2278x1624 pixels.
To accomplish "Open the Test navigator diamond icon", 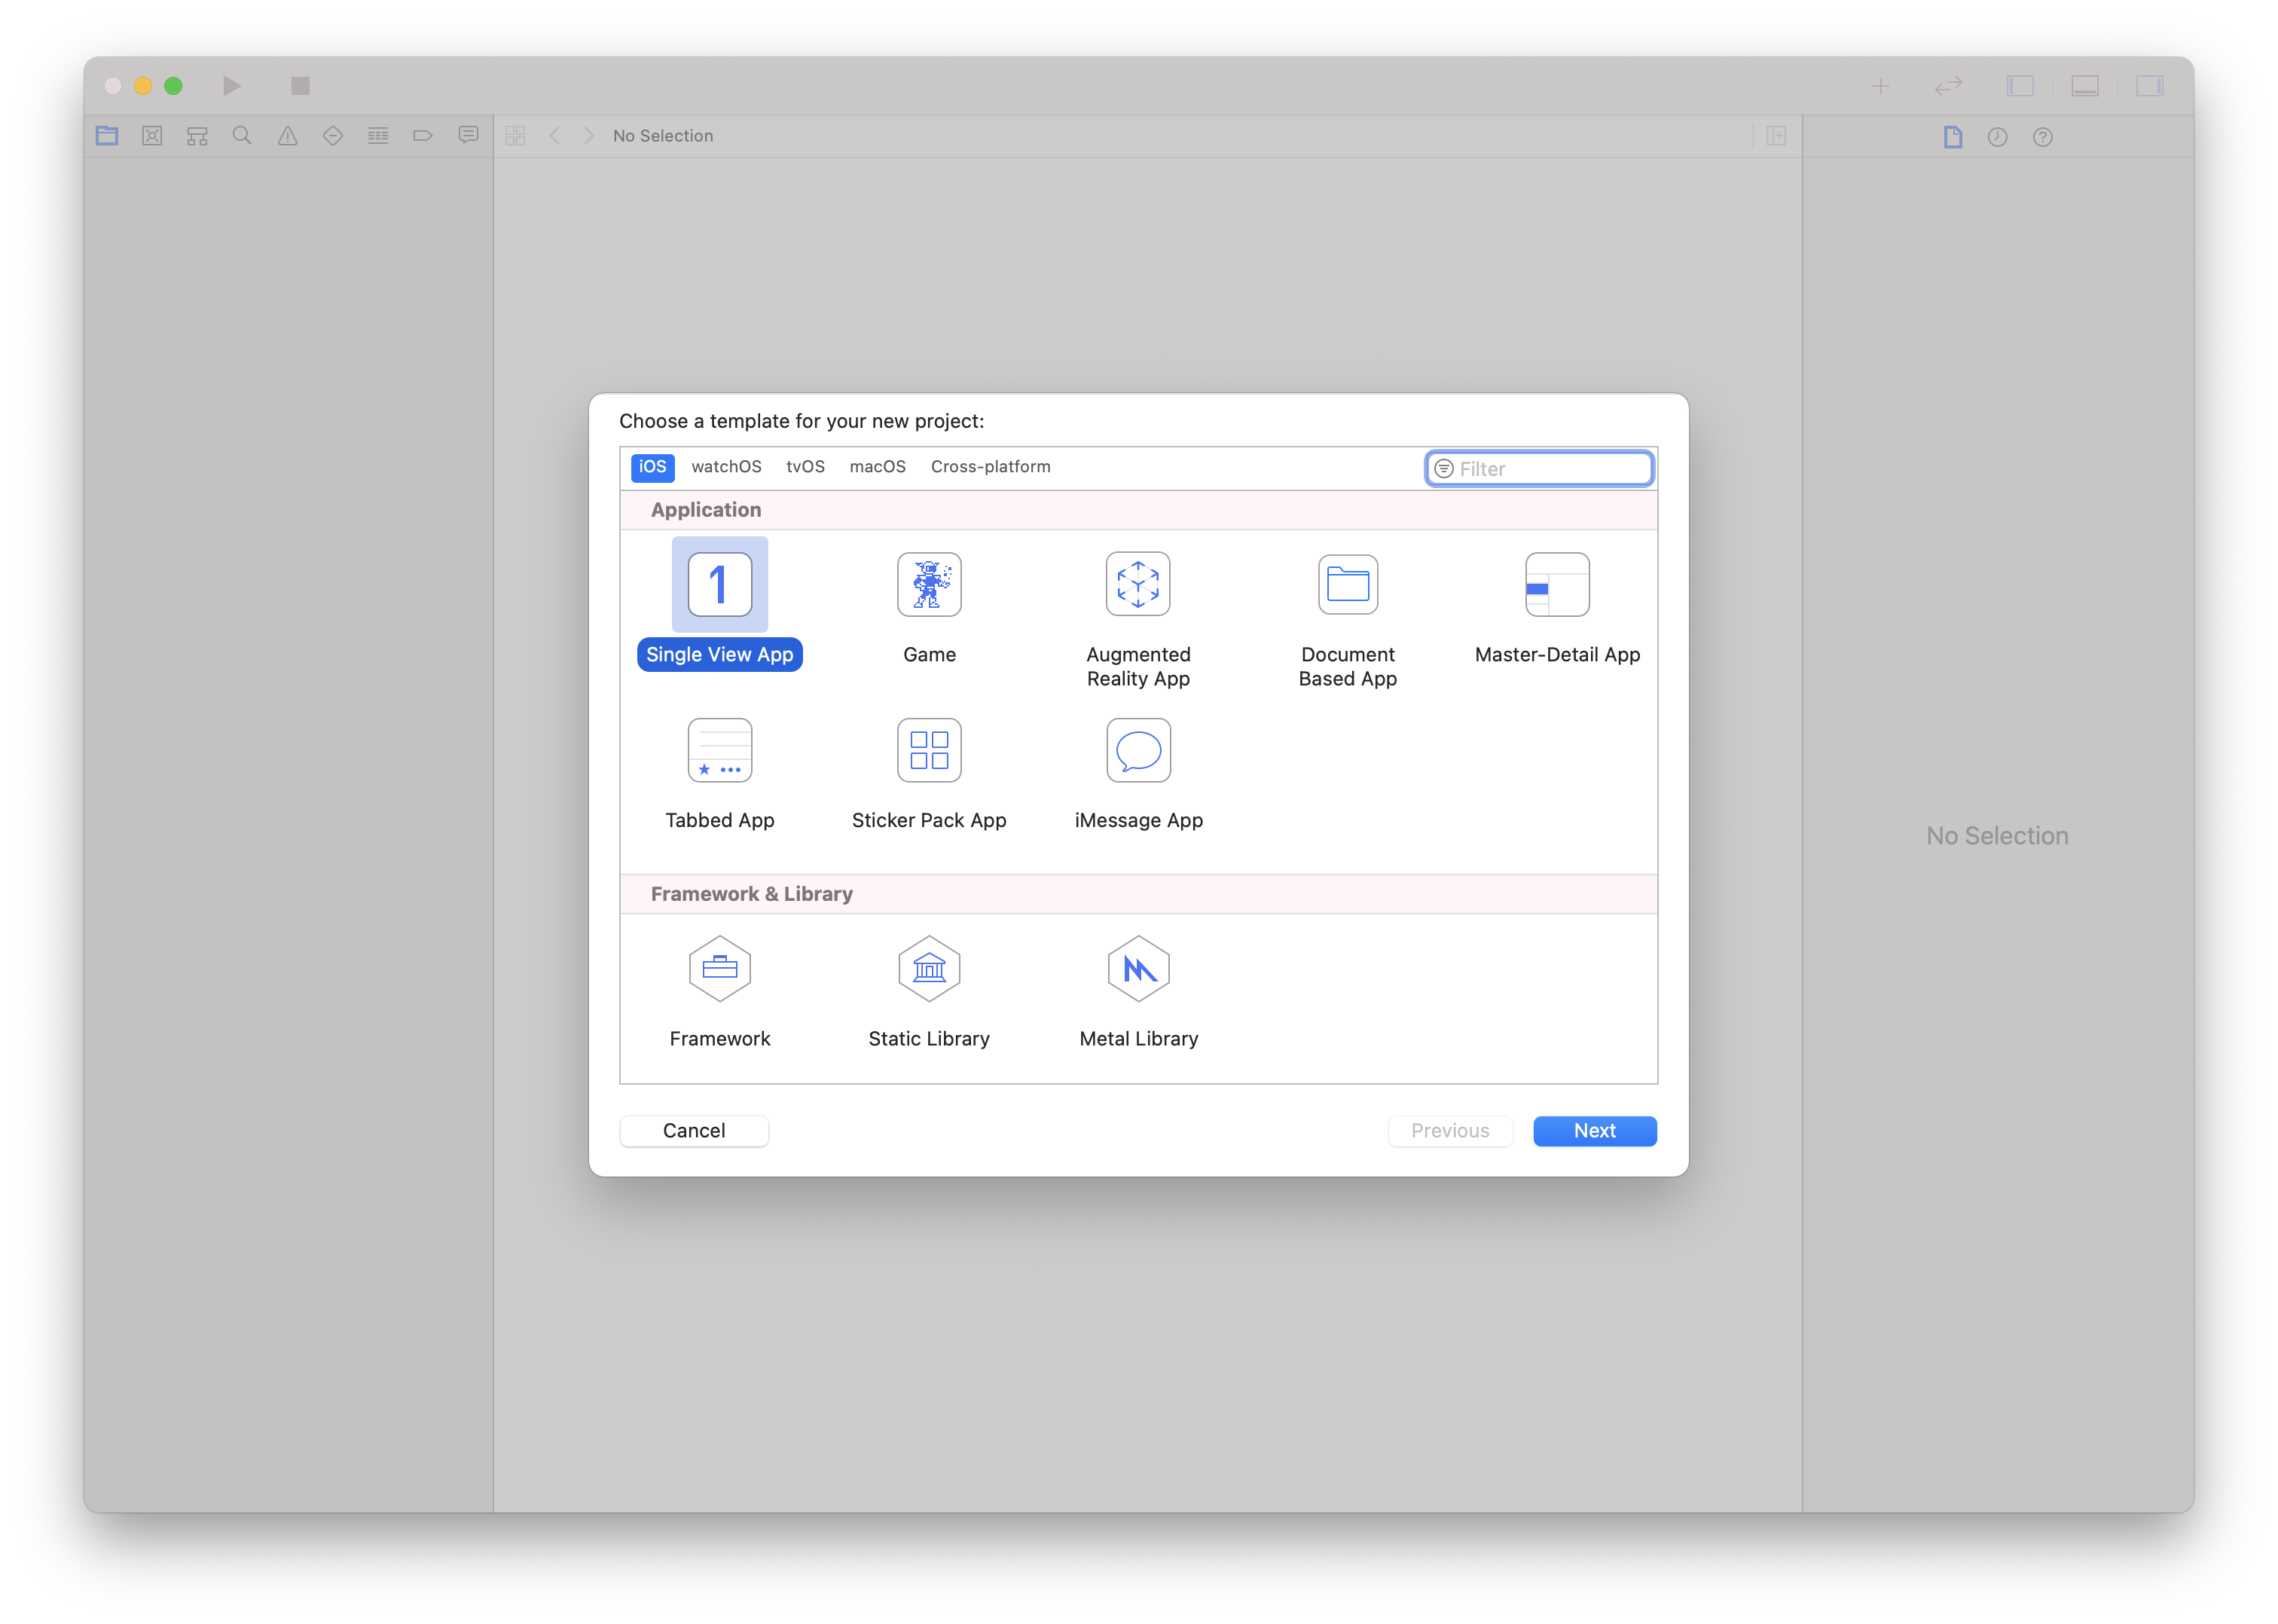I will pos(333,136).
